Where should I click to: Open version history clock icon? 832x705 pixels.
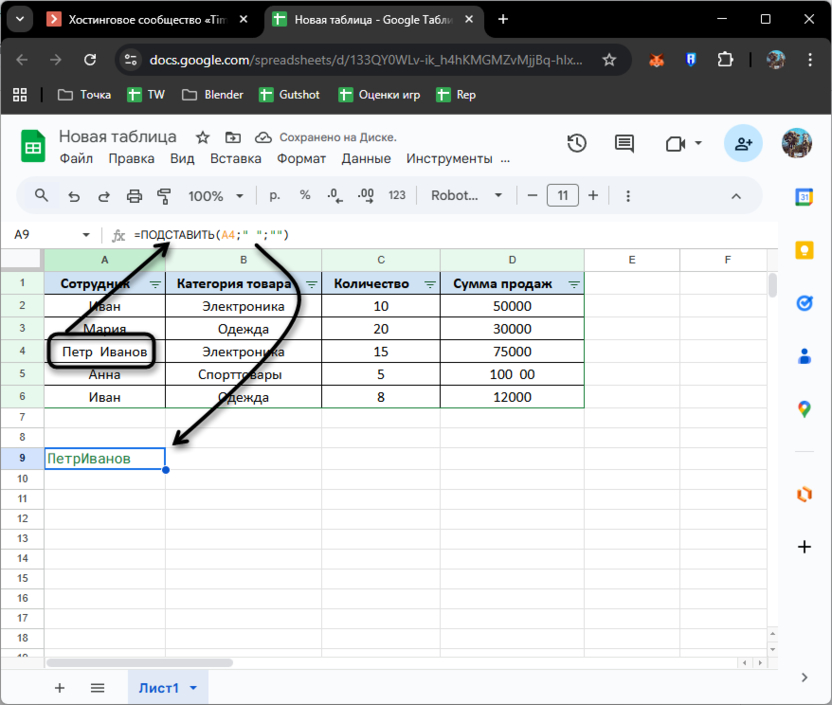coord(577,144)
